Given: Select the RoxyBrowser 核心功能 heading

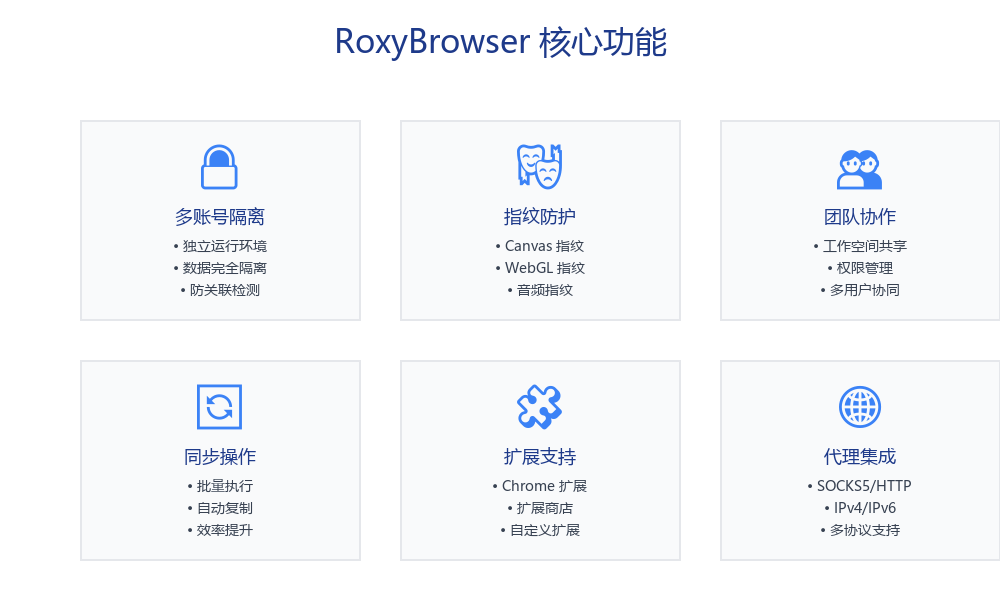Looking at the screenshot, I should [x=501, y=42].
